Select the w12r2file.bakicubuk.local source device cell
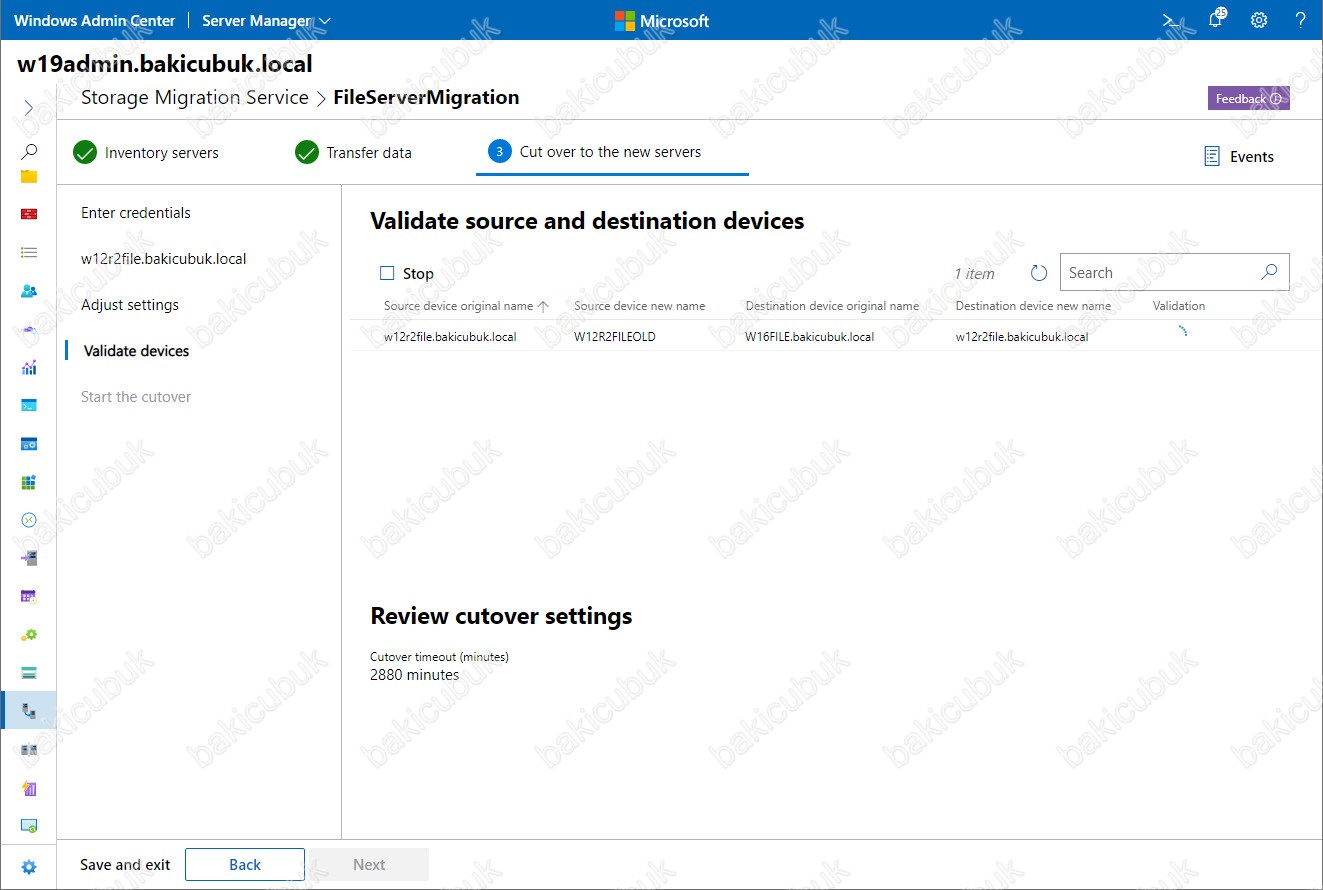This screenshot has height=890, width=1323. (450, 337)
